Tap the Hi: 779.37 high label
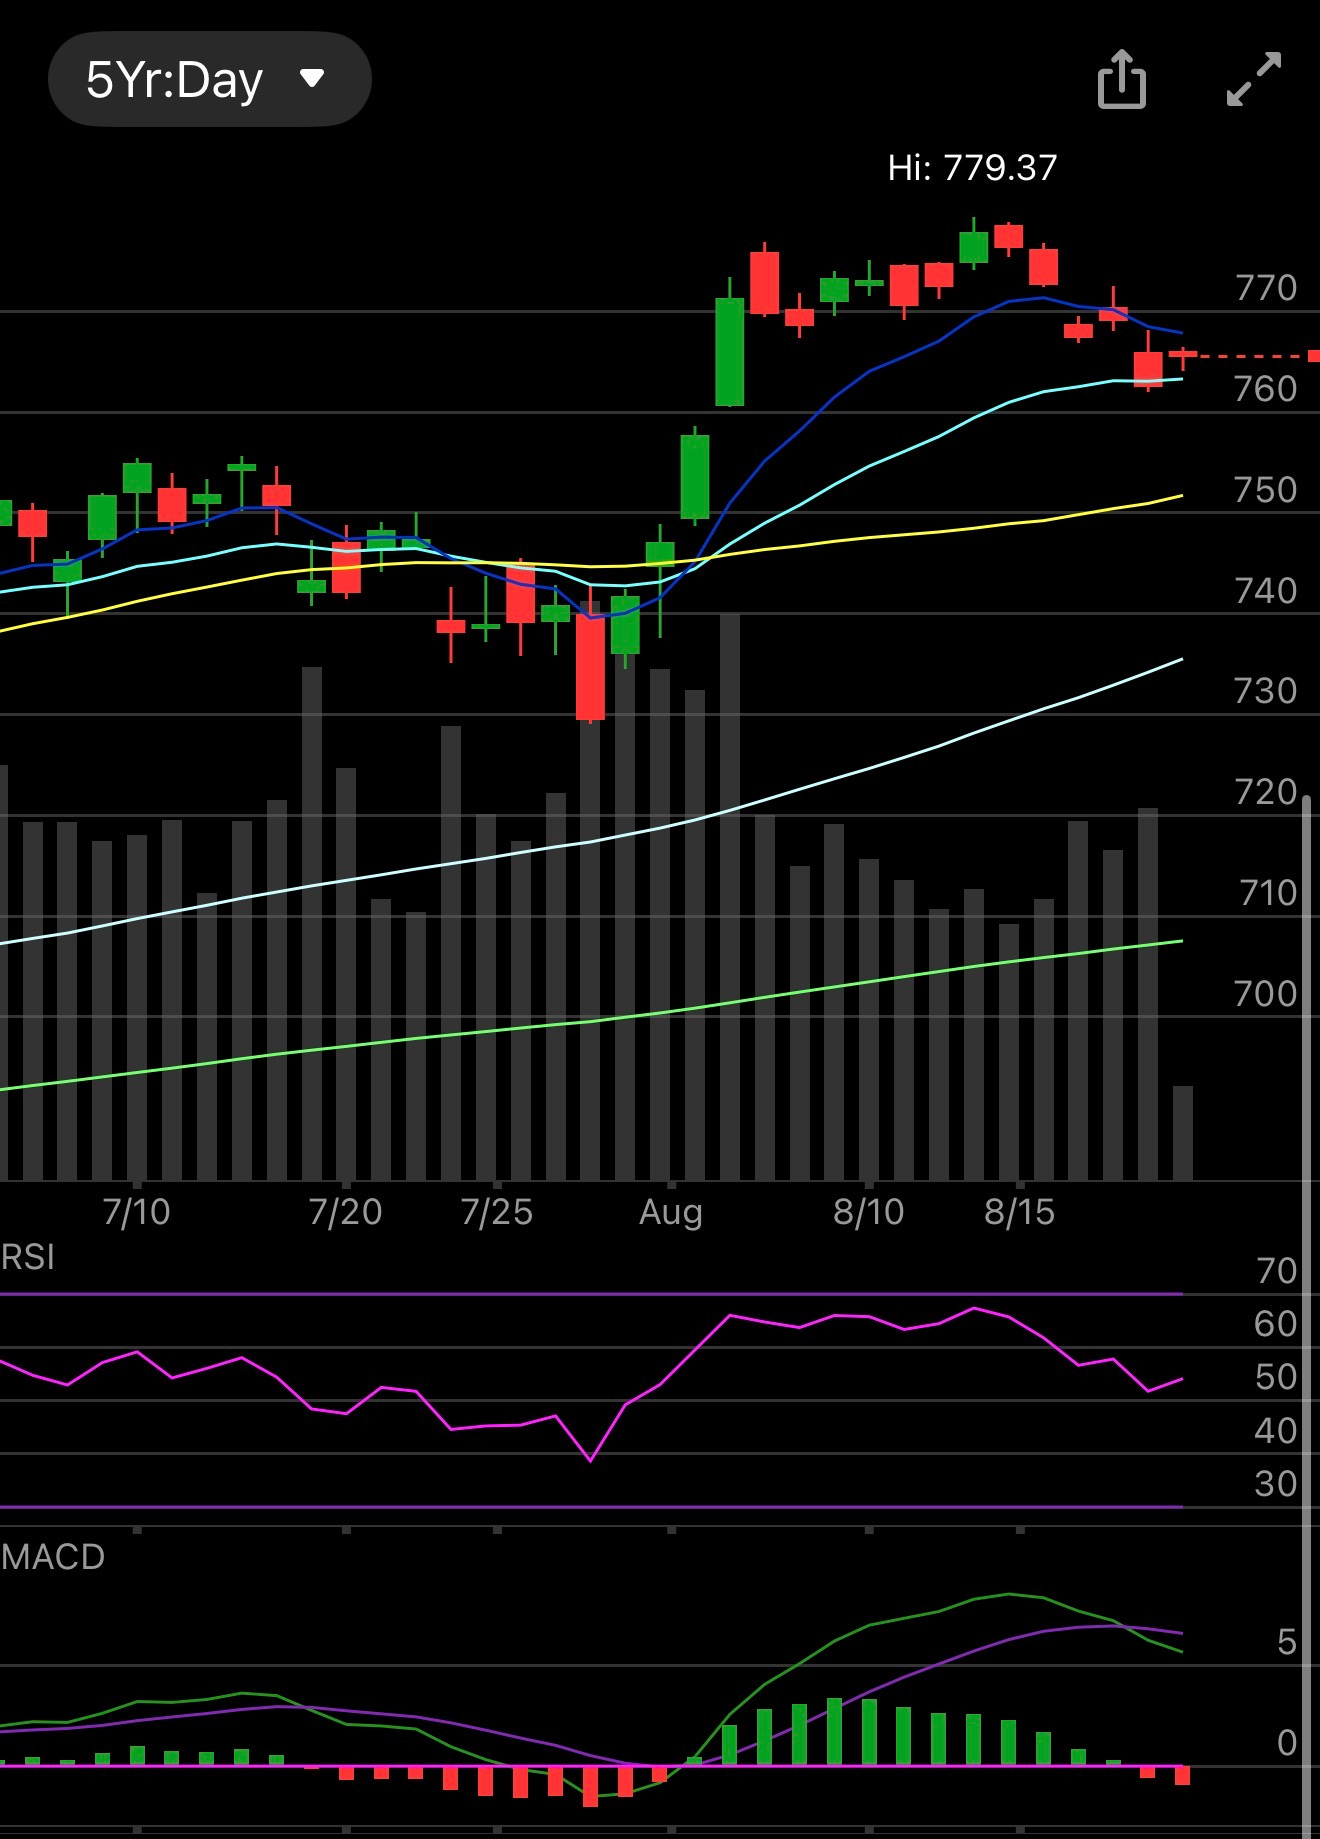The width and height of the screenshot is (1320, 1839). click(972, 167)
